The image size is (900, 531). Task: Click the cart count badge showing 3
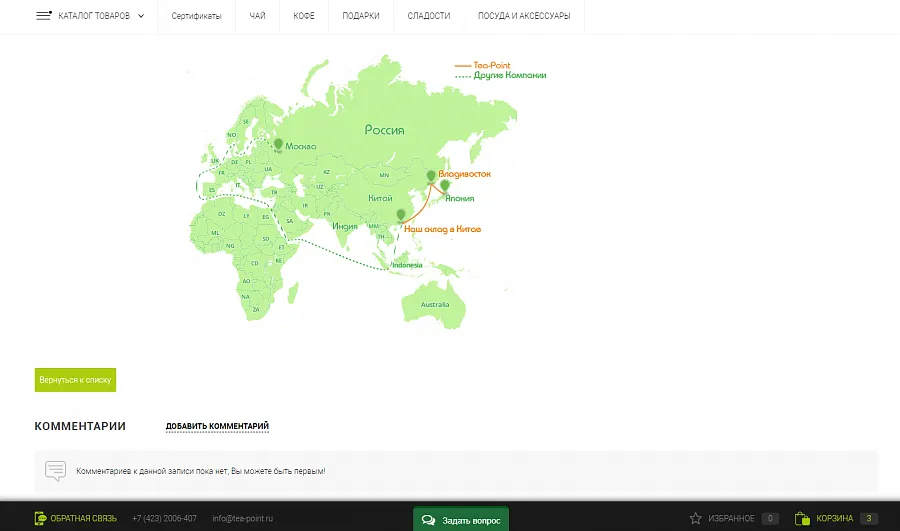[868, 518]
